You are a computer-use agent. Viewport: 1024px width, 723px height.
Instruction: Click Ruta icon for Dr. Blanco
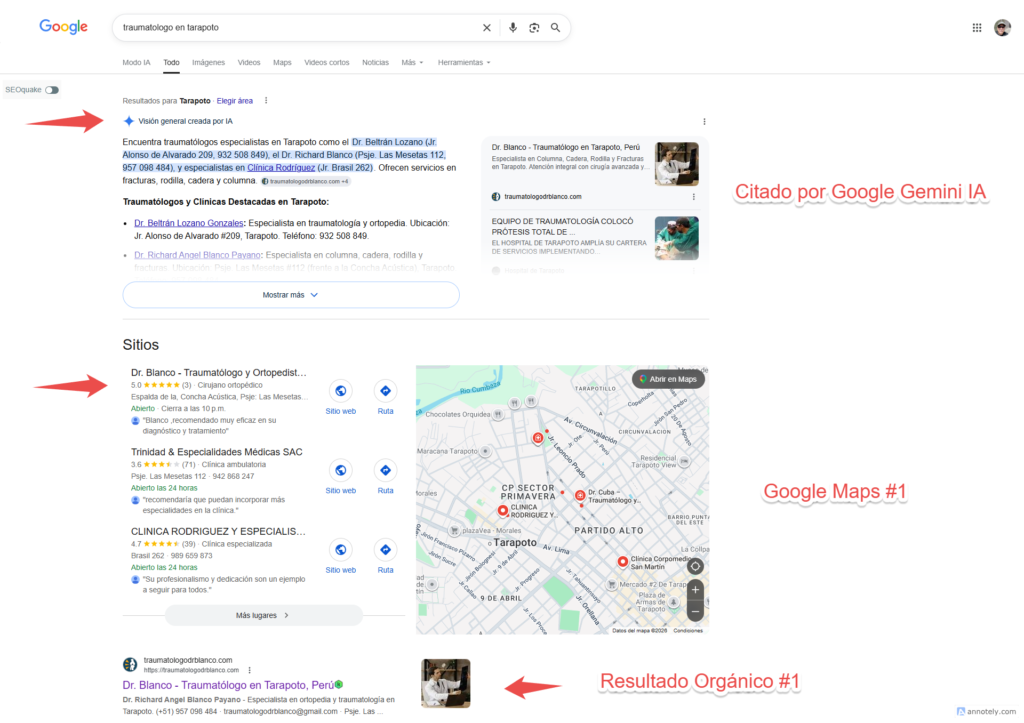[x=385, y=391]
